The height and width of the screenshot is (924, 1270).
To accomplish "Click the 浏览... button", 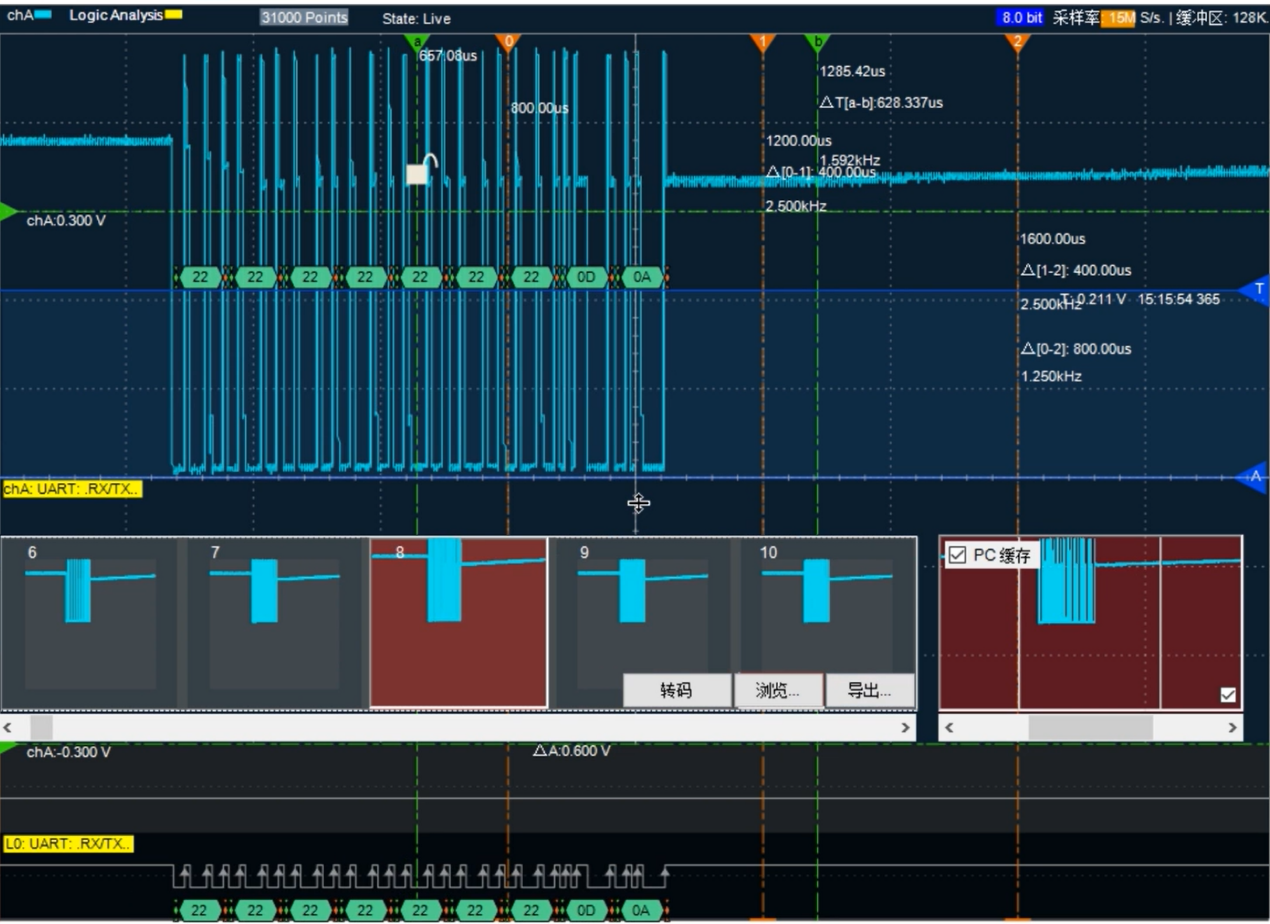I will 778,690.
